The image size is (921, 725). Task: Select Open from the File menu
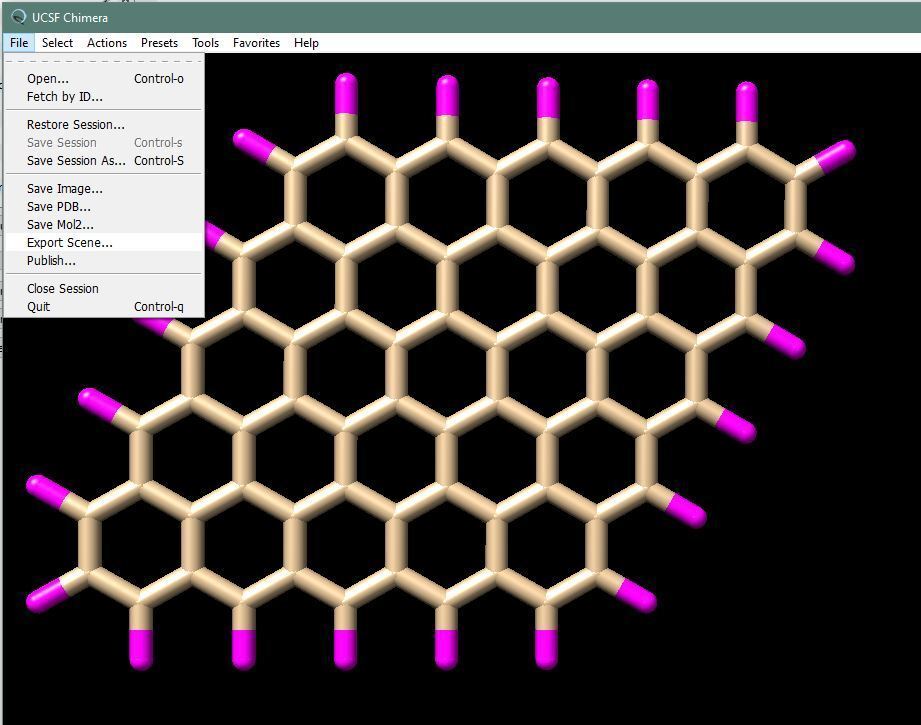(46, 78)
